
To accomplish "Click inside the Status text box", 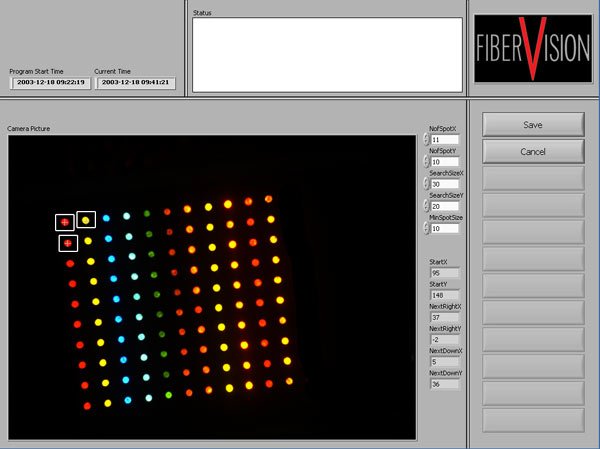I will click(327, 54).
